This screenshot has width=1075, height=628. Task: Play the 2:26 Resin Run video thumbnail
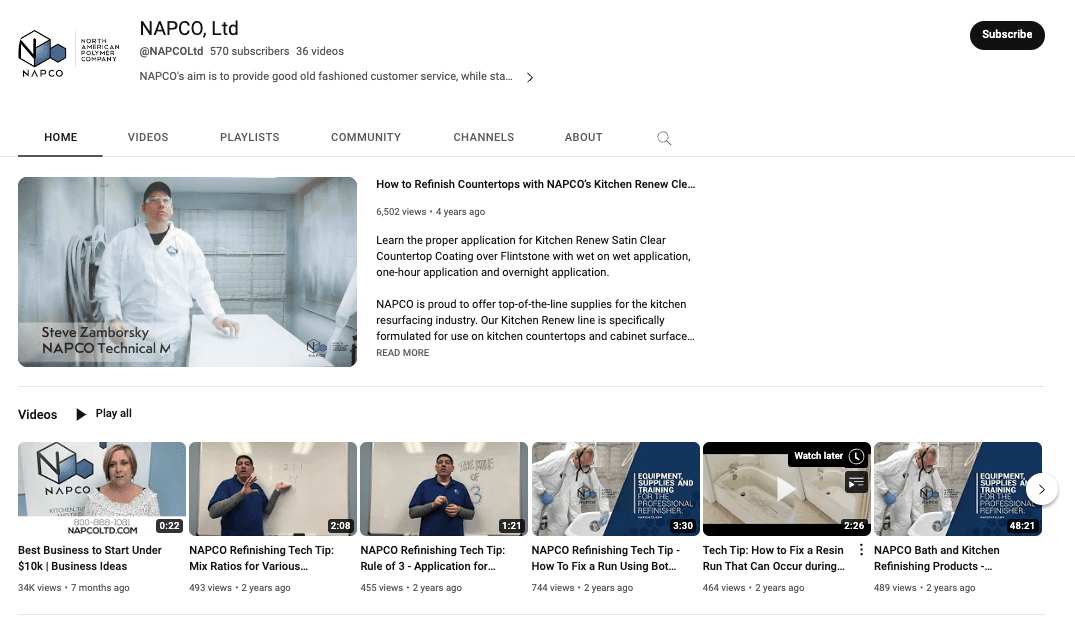point(786,489)
